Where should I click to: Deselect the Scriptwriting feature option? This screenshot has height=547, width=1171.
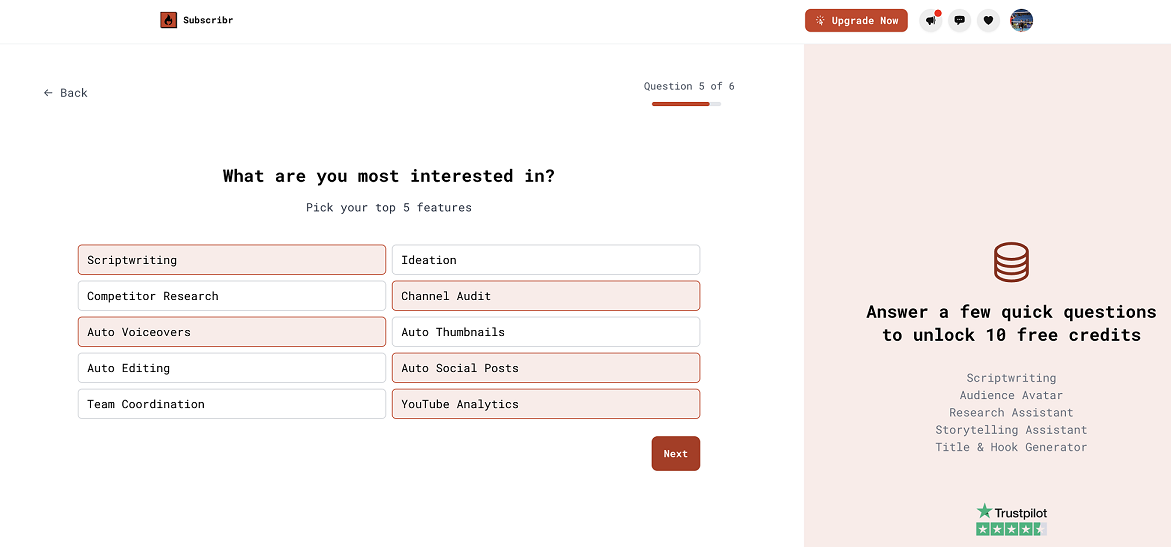click(x=232, y=260)
